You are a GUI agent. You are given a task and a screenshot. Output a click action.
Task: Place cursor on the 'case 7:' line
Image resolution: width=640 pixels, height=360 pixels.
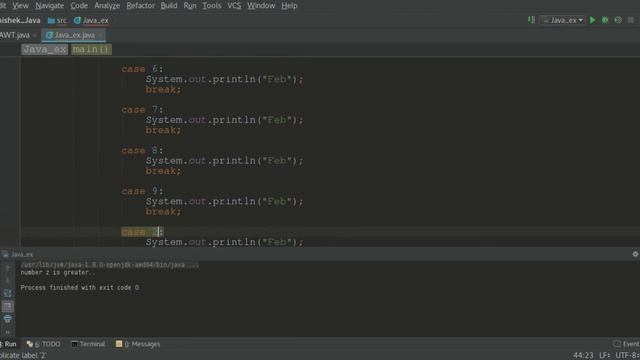coord(142,110)
